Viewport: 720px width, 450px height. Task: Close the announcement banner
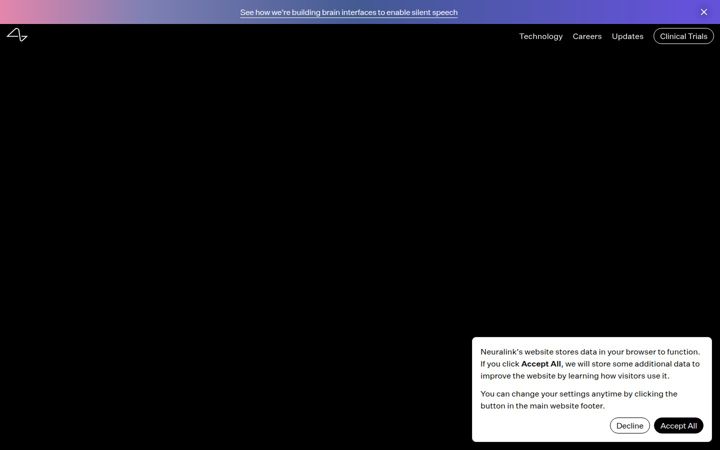pyautogui.click(x=703, y=12)
